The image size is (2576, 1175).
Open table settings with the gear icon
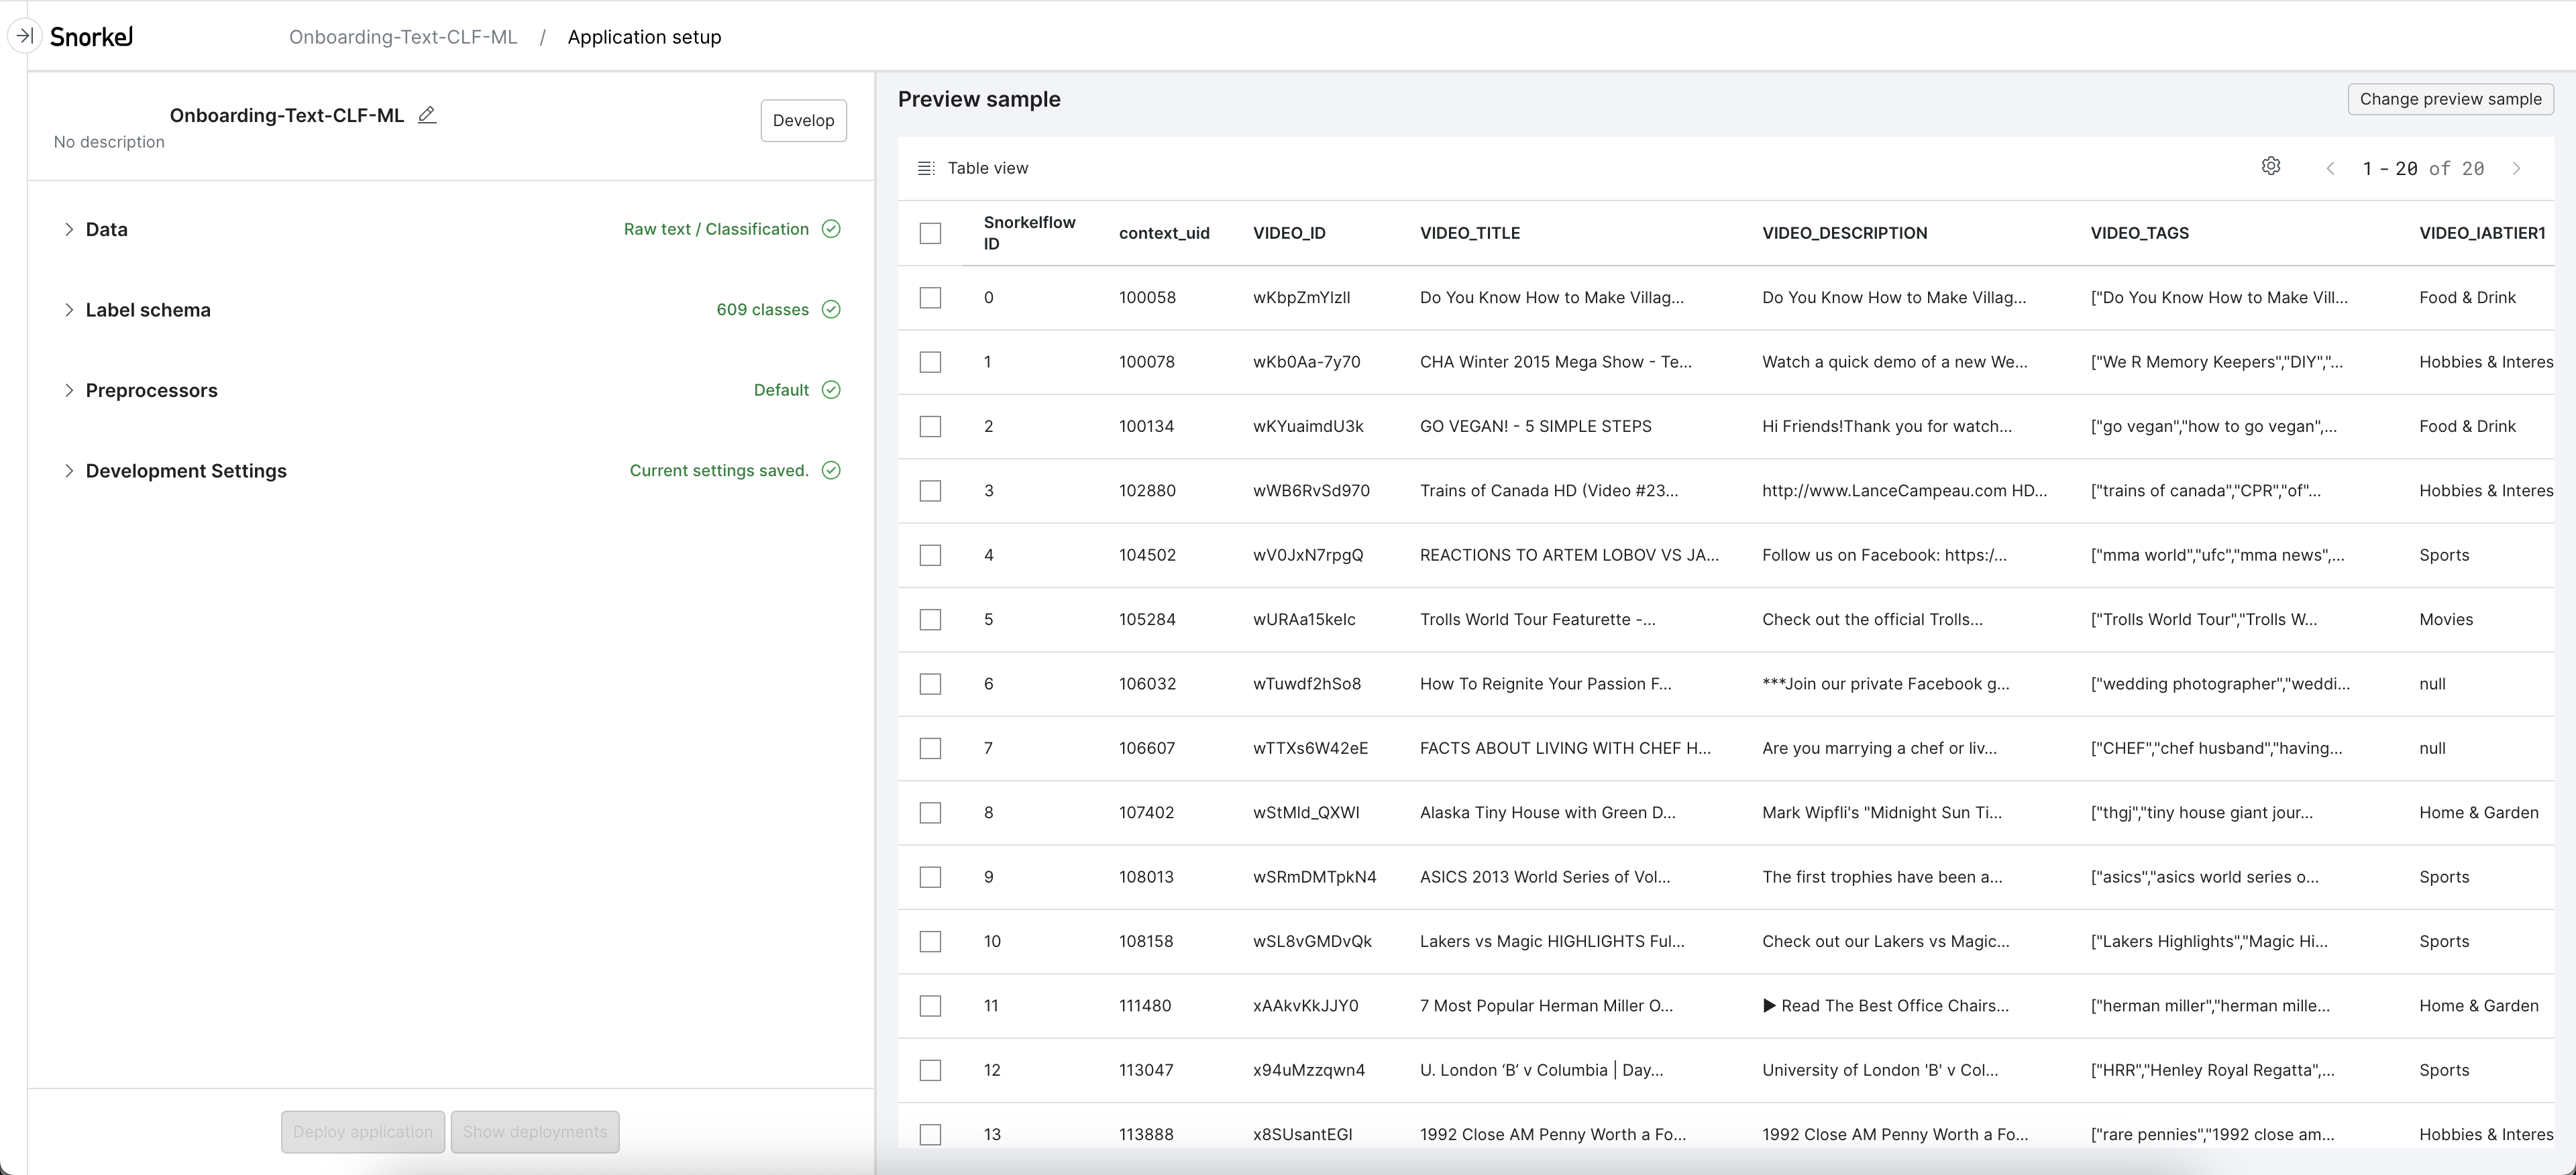2271,167
